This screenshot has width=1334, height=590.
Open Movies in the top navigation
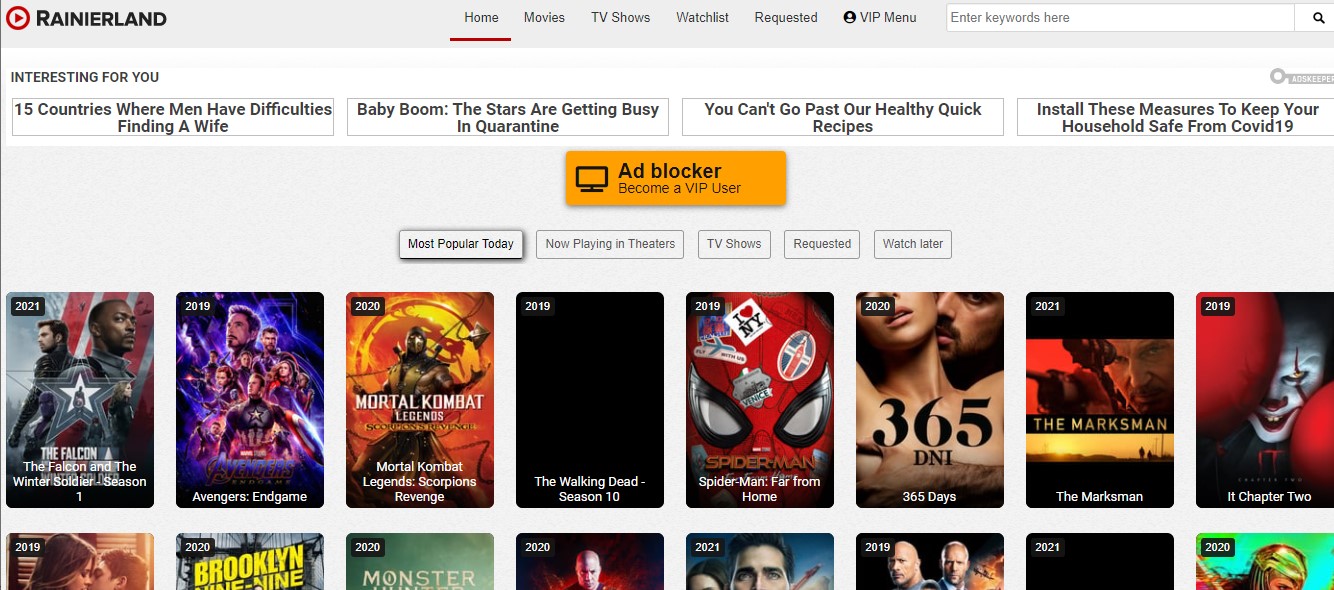[x=544, y=18]
